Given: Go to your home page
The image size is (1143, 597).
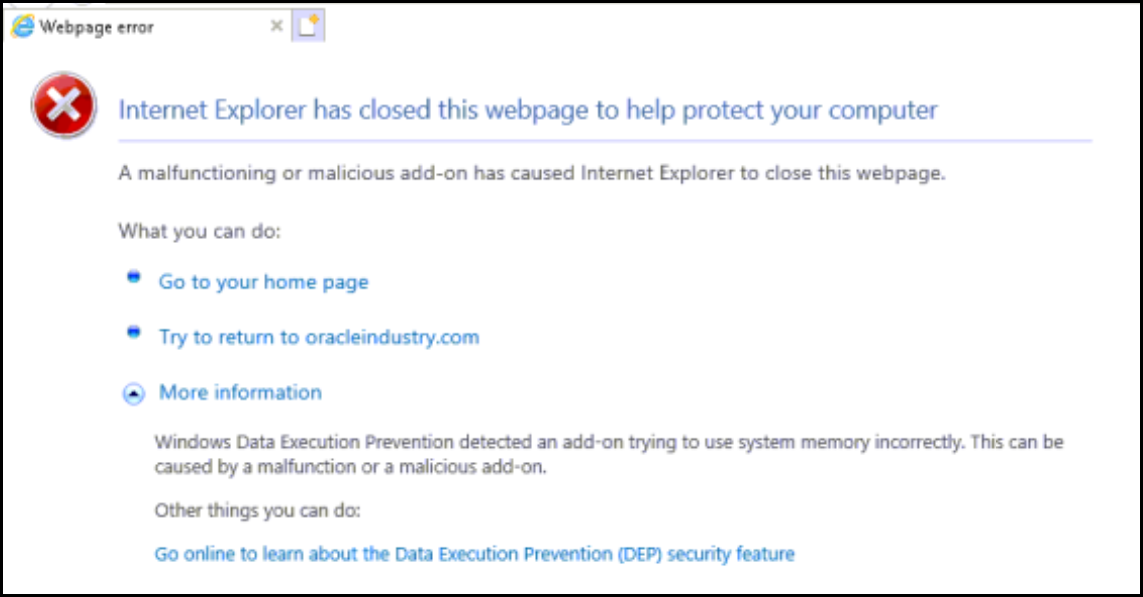Looking at the screenshot, I should [263, 282].
